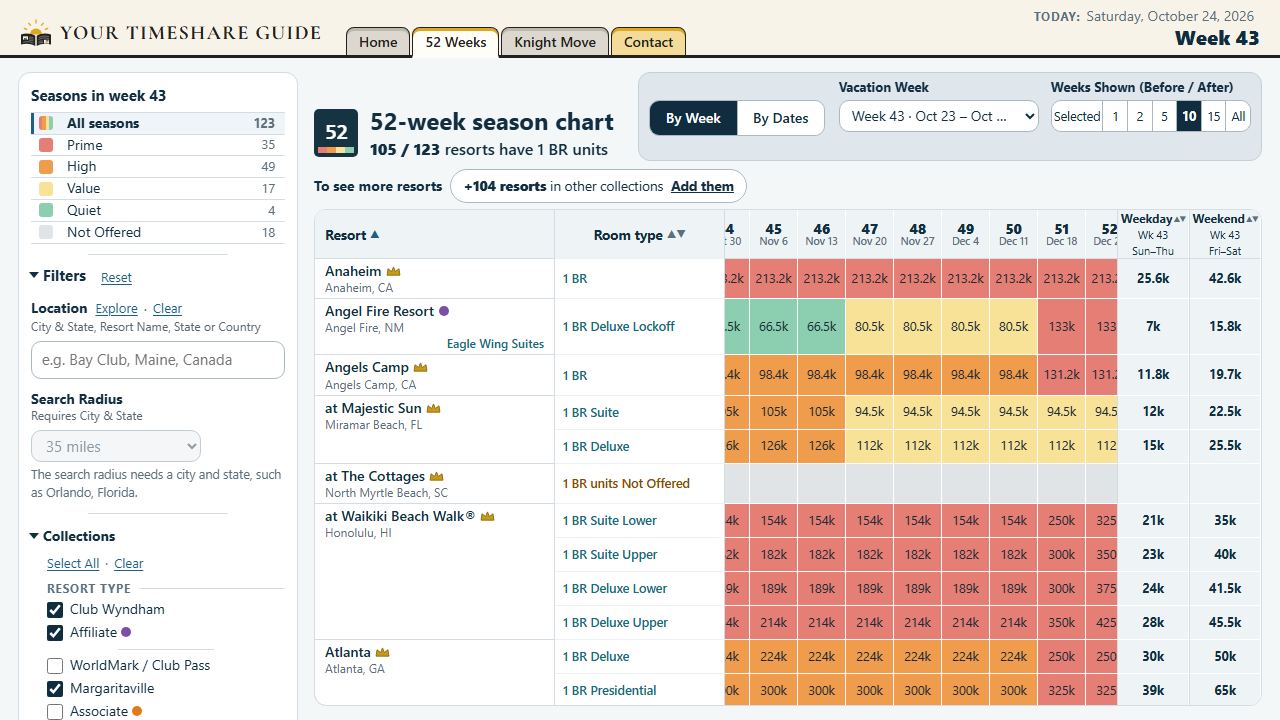Check the Associate checkbox
The image size is (1280, 720).
(x=55, y=711)
